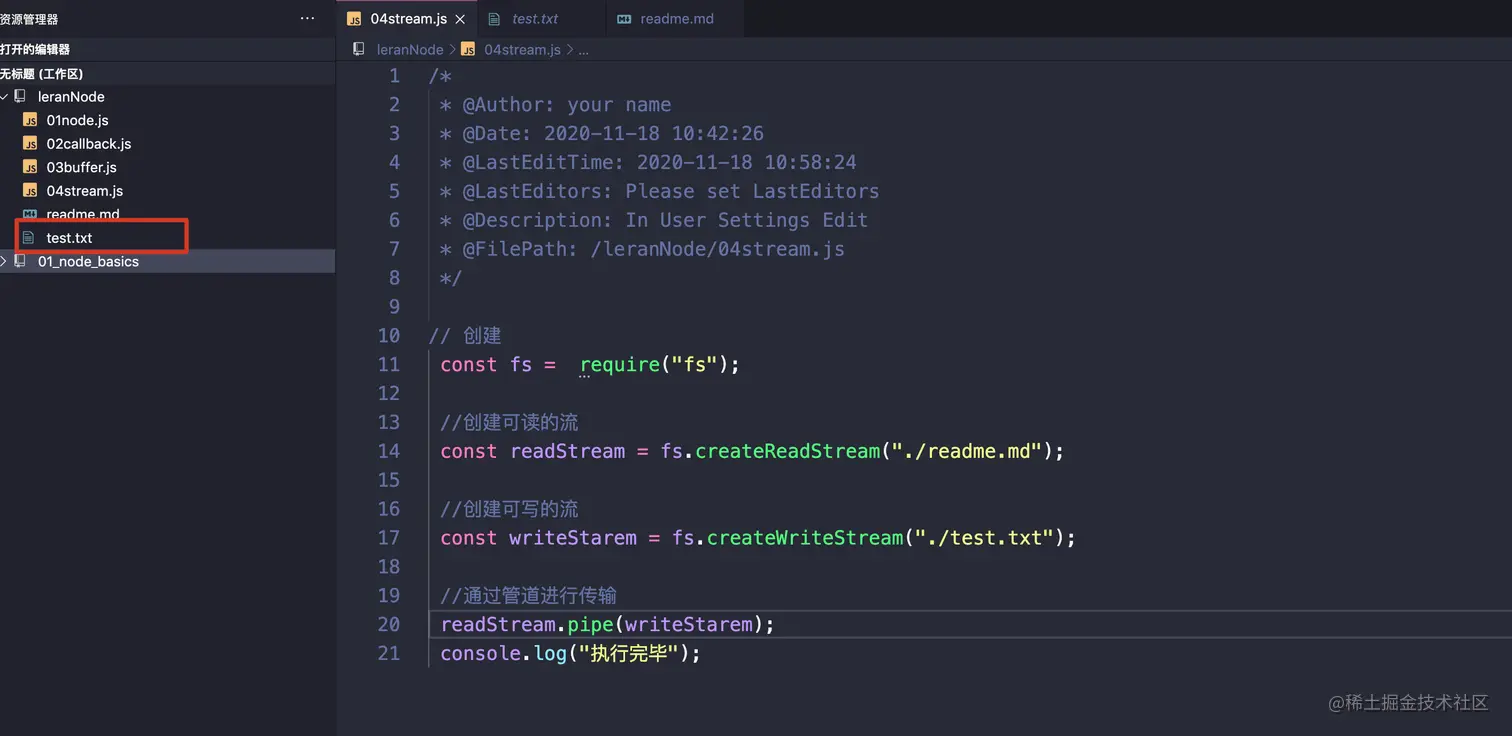Click the JS icon beside 01node.js
This screenshot has width=1512, height=736.
point(30,120)
